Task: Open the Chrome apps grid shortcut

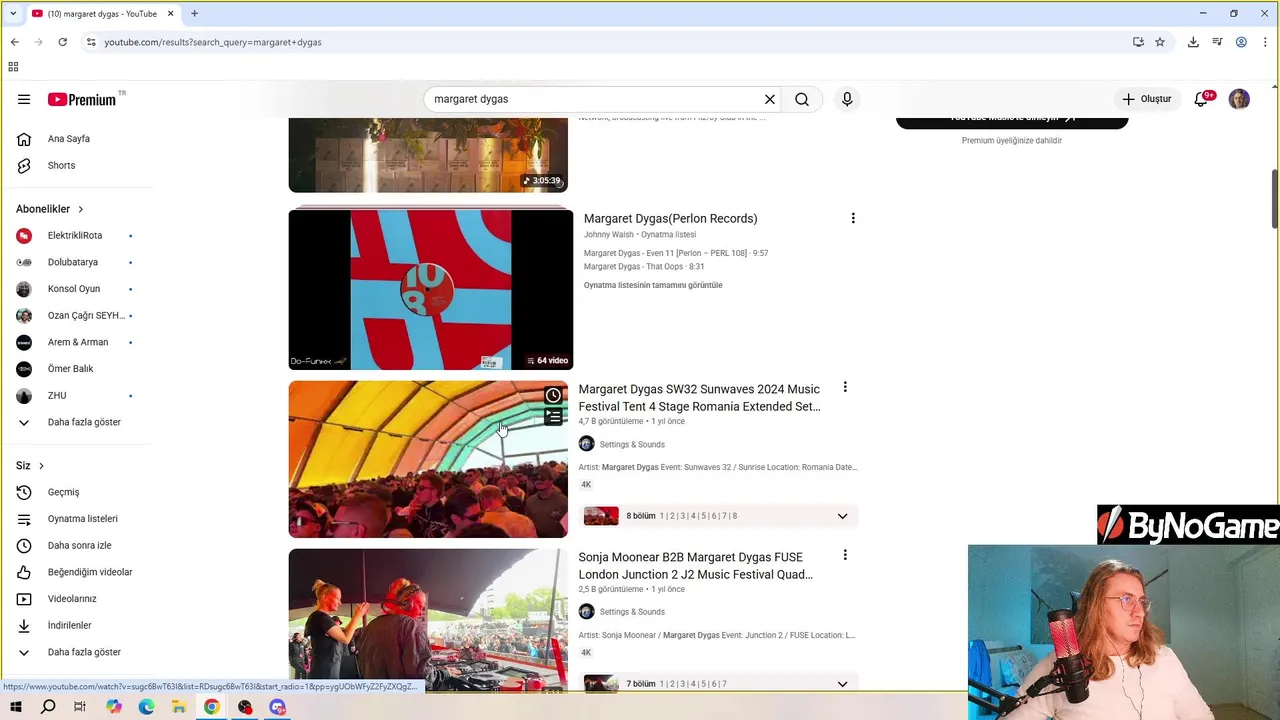Action: pos(13,67)
